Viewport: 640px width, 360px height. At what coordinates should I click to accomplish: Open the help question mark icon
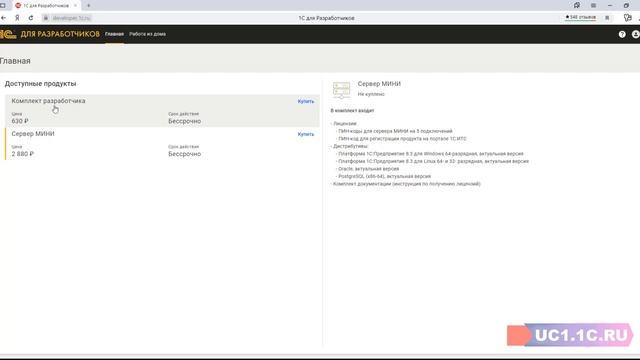(x=622, y=34)
